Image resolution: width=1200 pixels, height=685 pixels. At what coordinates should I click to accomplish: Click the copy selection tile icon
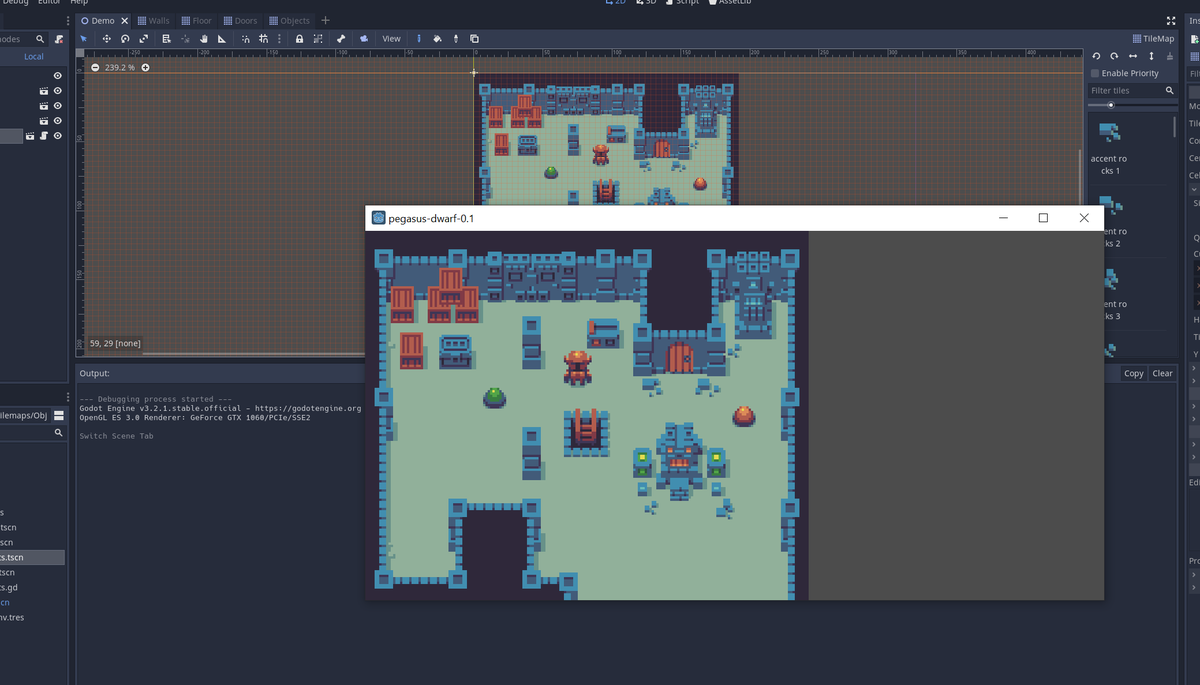472,39
